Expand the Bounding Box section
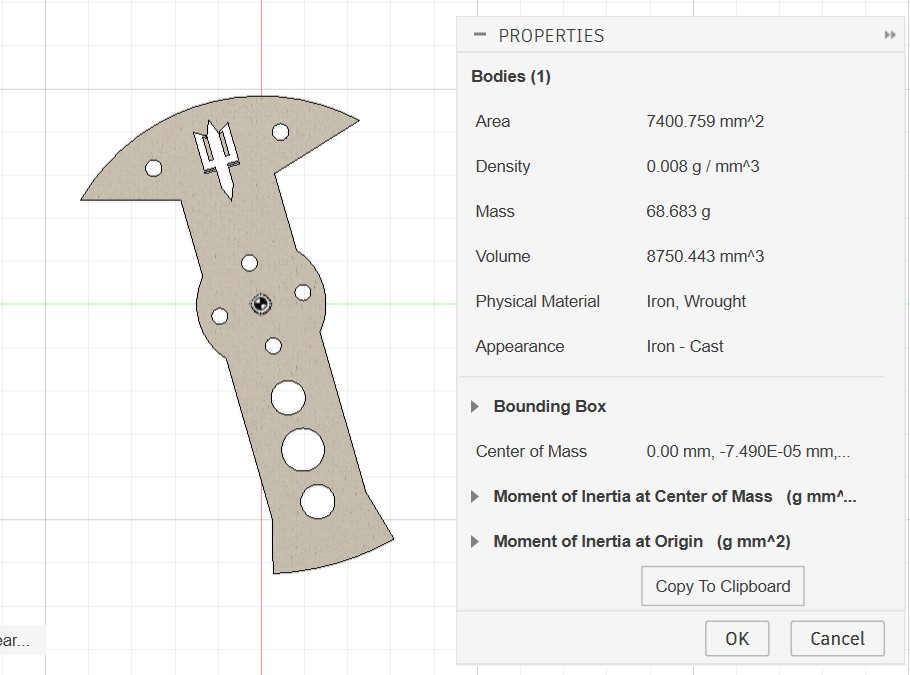Screen dimensions: 910x675 click(475, 407)
